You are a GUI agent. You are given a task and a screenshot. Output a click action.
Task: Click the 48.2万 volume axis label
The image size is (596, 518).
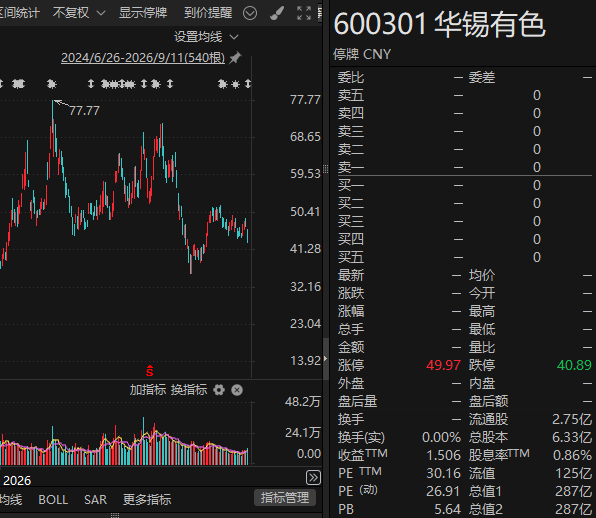tap(303, 402)
